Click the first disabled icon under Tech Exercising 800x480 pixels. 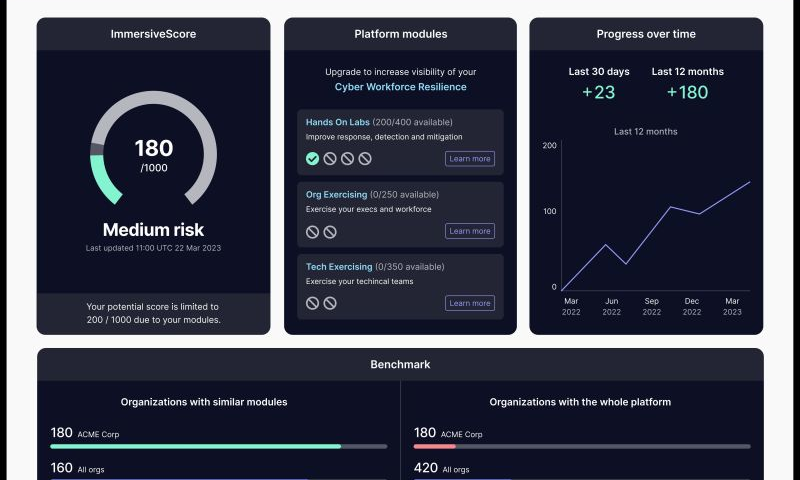(x=313, y=303)
